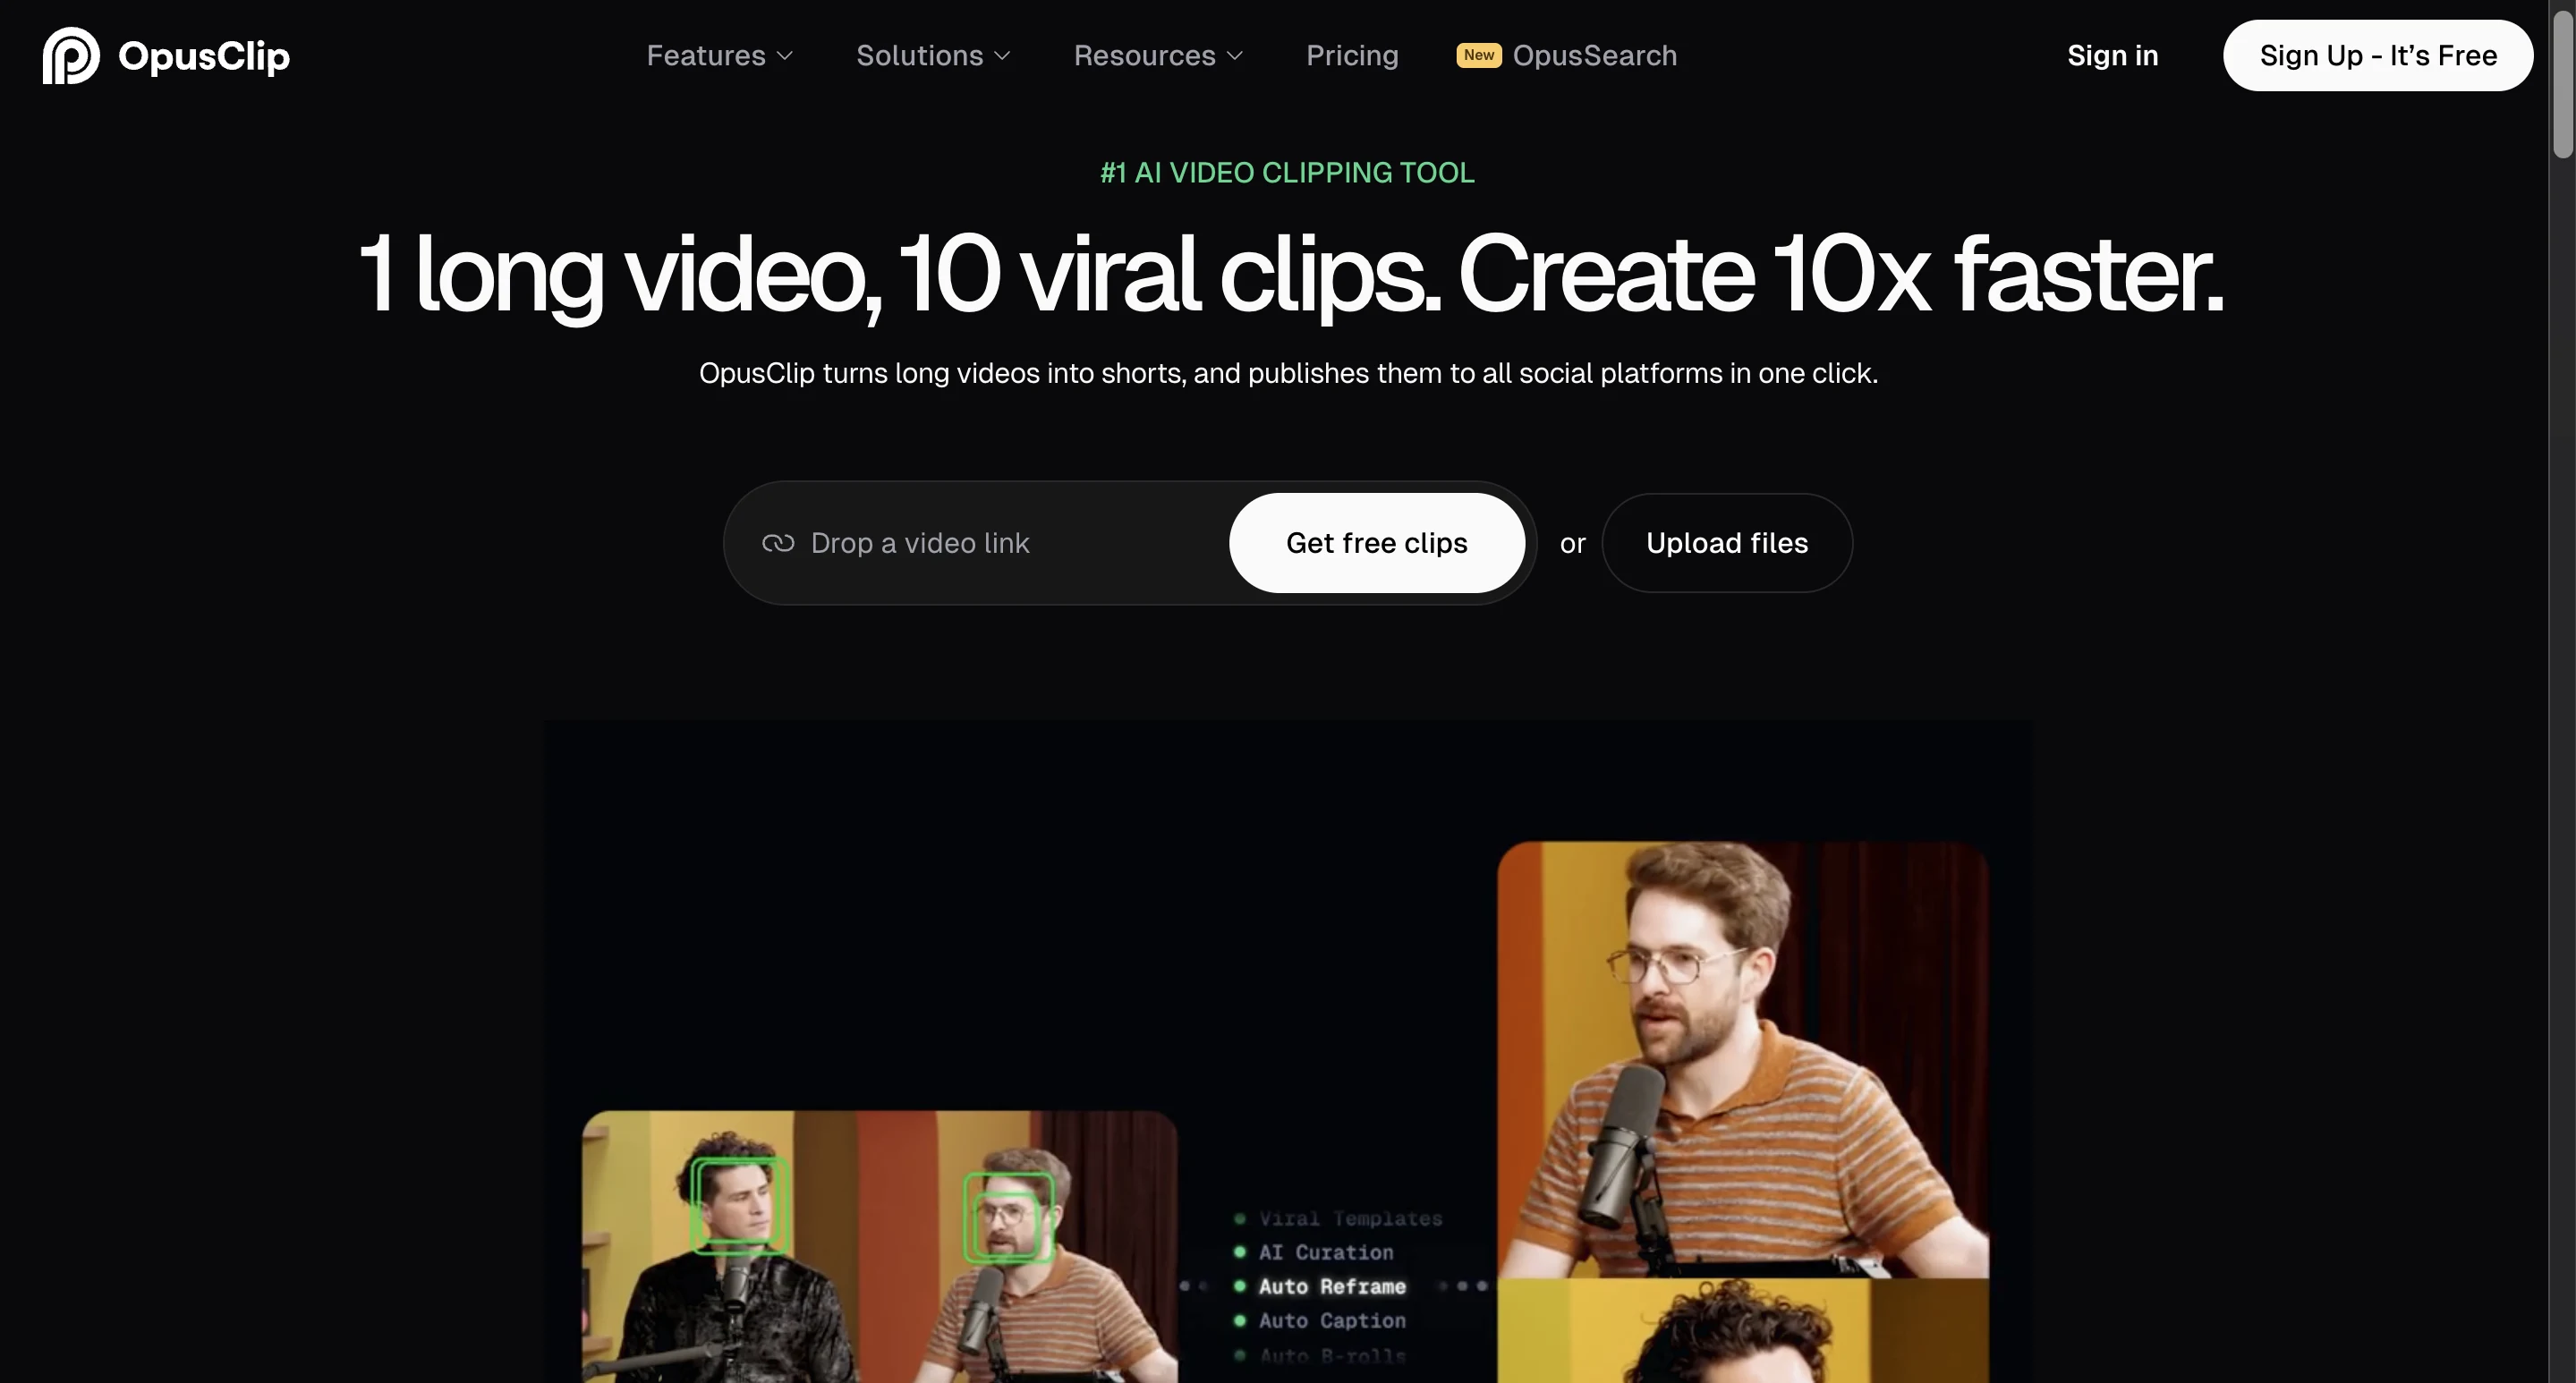The height and width of the screenshot is (1383, 2576).
Task: Click the green face box on dark-haired man
Action: coord(738,1205)
